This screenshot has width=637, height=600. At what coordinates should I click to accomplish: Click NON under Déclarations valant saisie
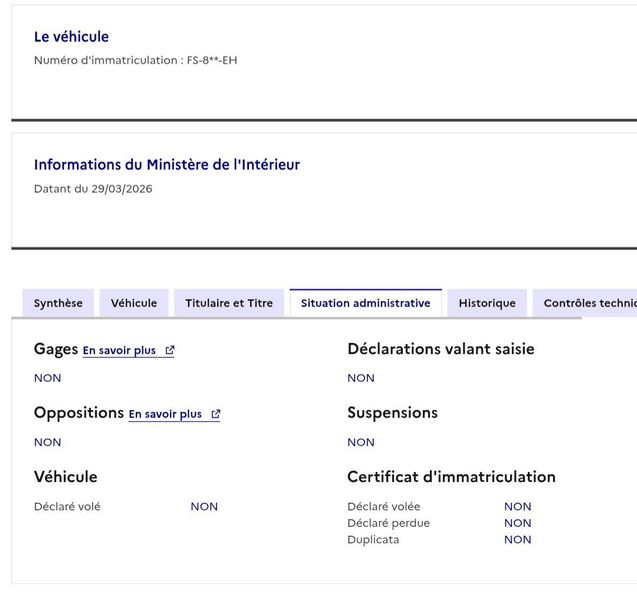(x=361, y=378)
